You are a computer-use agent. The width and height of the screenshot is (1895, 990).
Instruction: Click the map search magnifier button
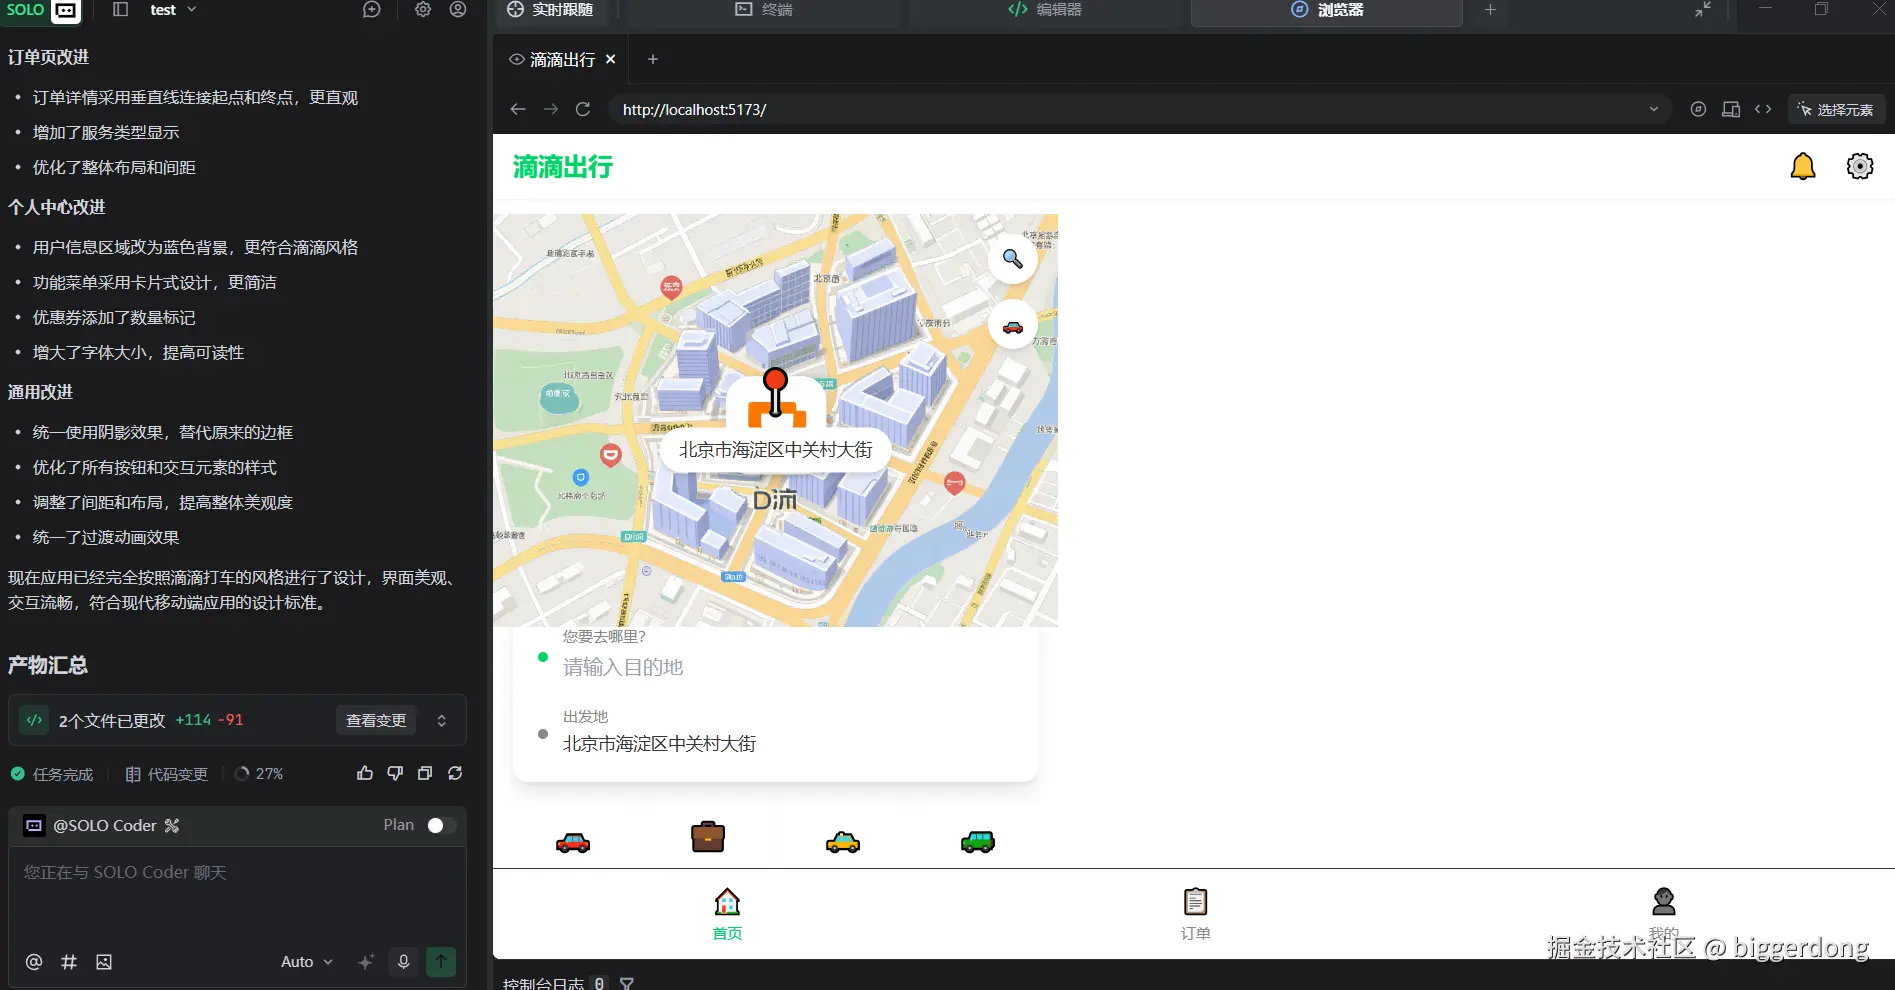tap(1013, 259)
